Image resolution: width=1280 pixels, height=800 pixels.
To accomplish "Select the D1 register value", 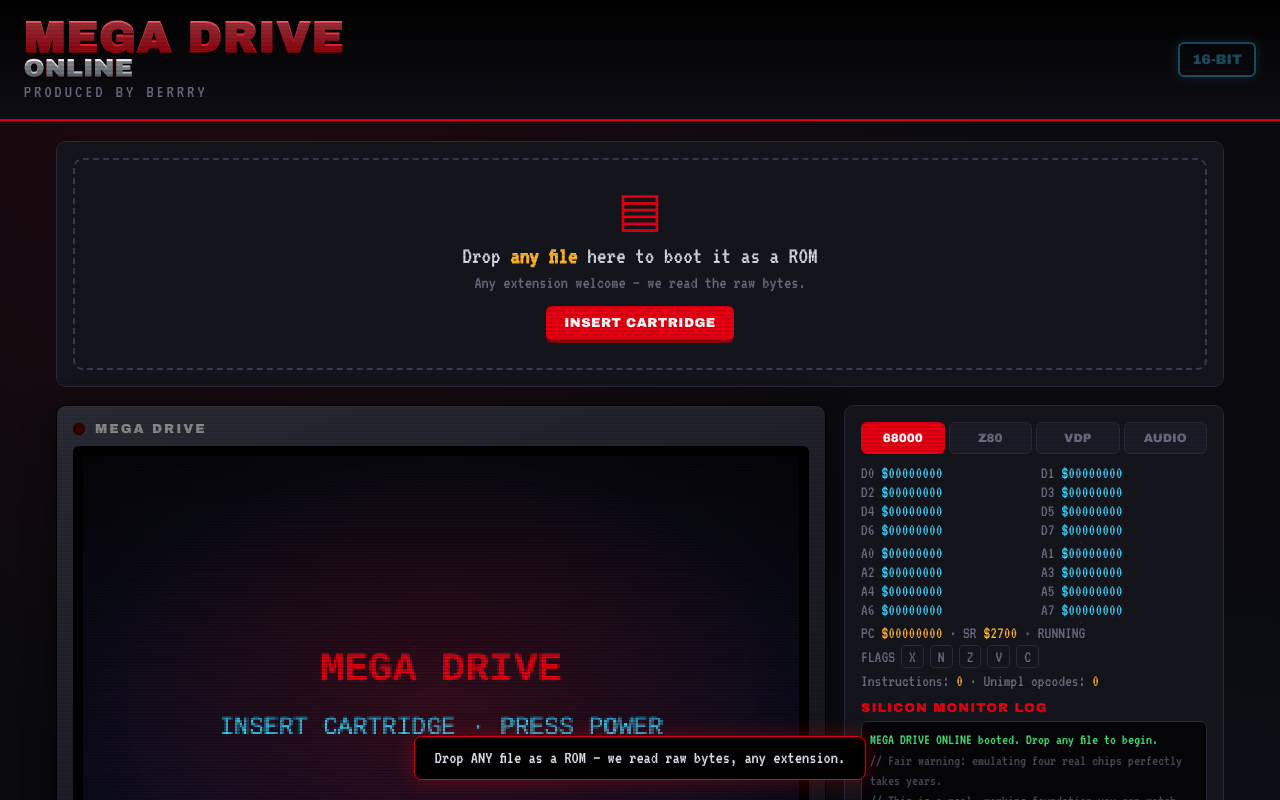I will 1092,474.
